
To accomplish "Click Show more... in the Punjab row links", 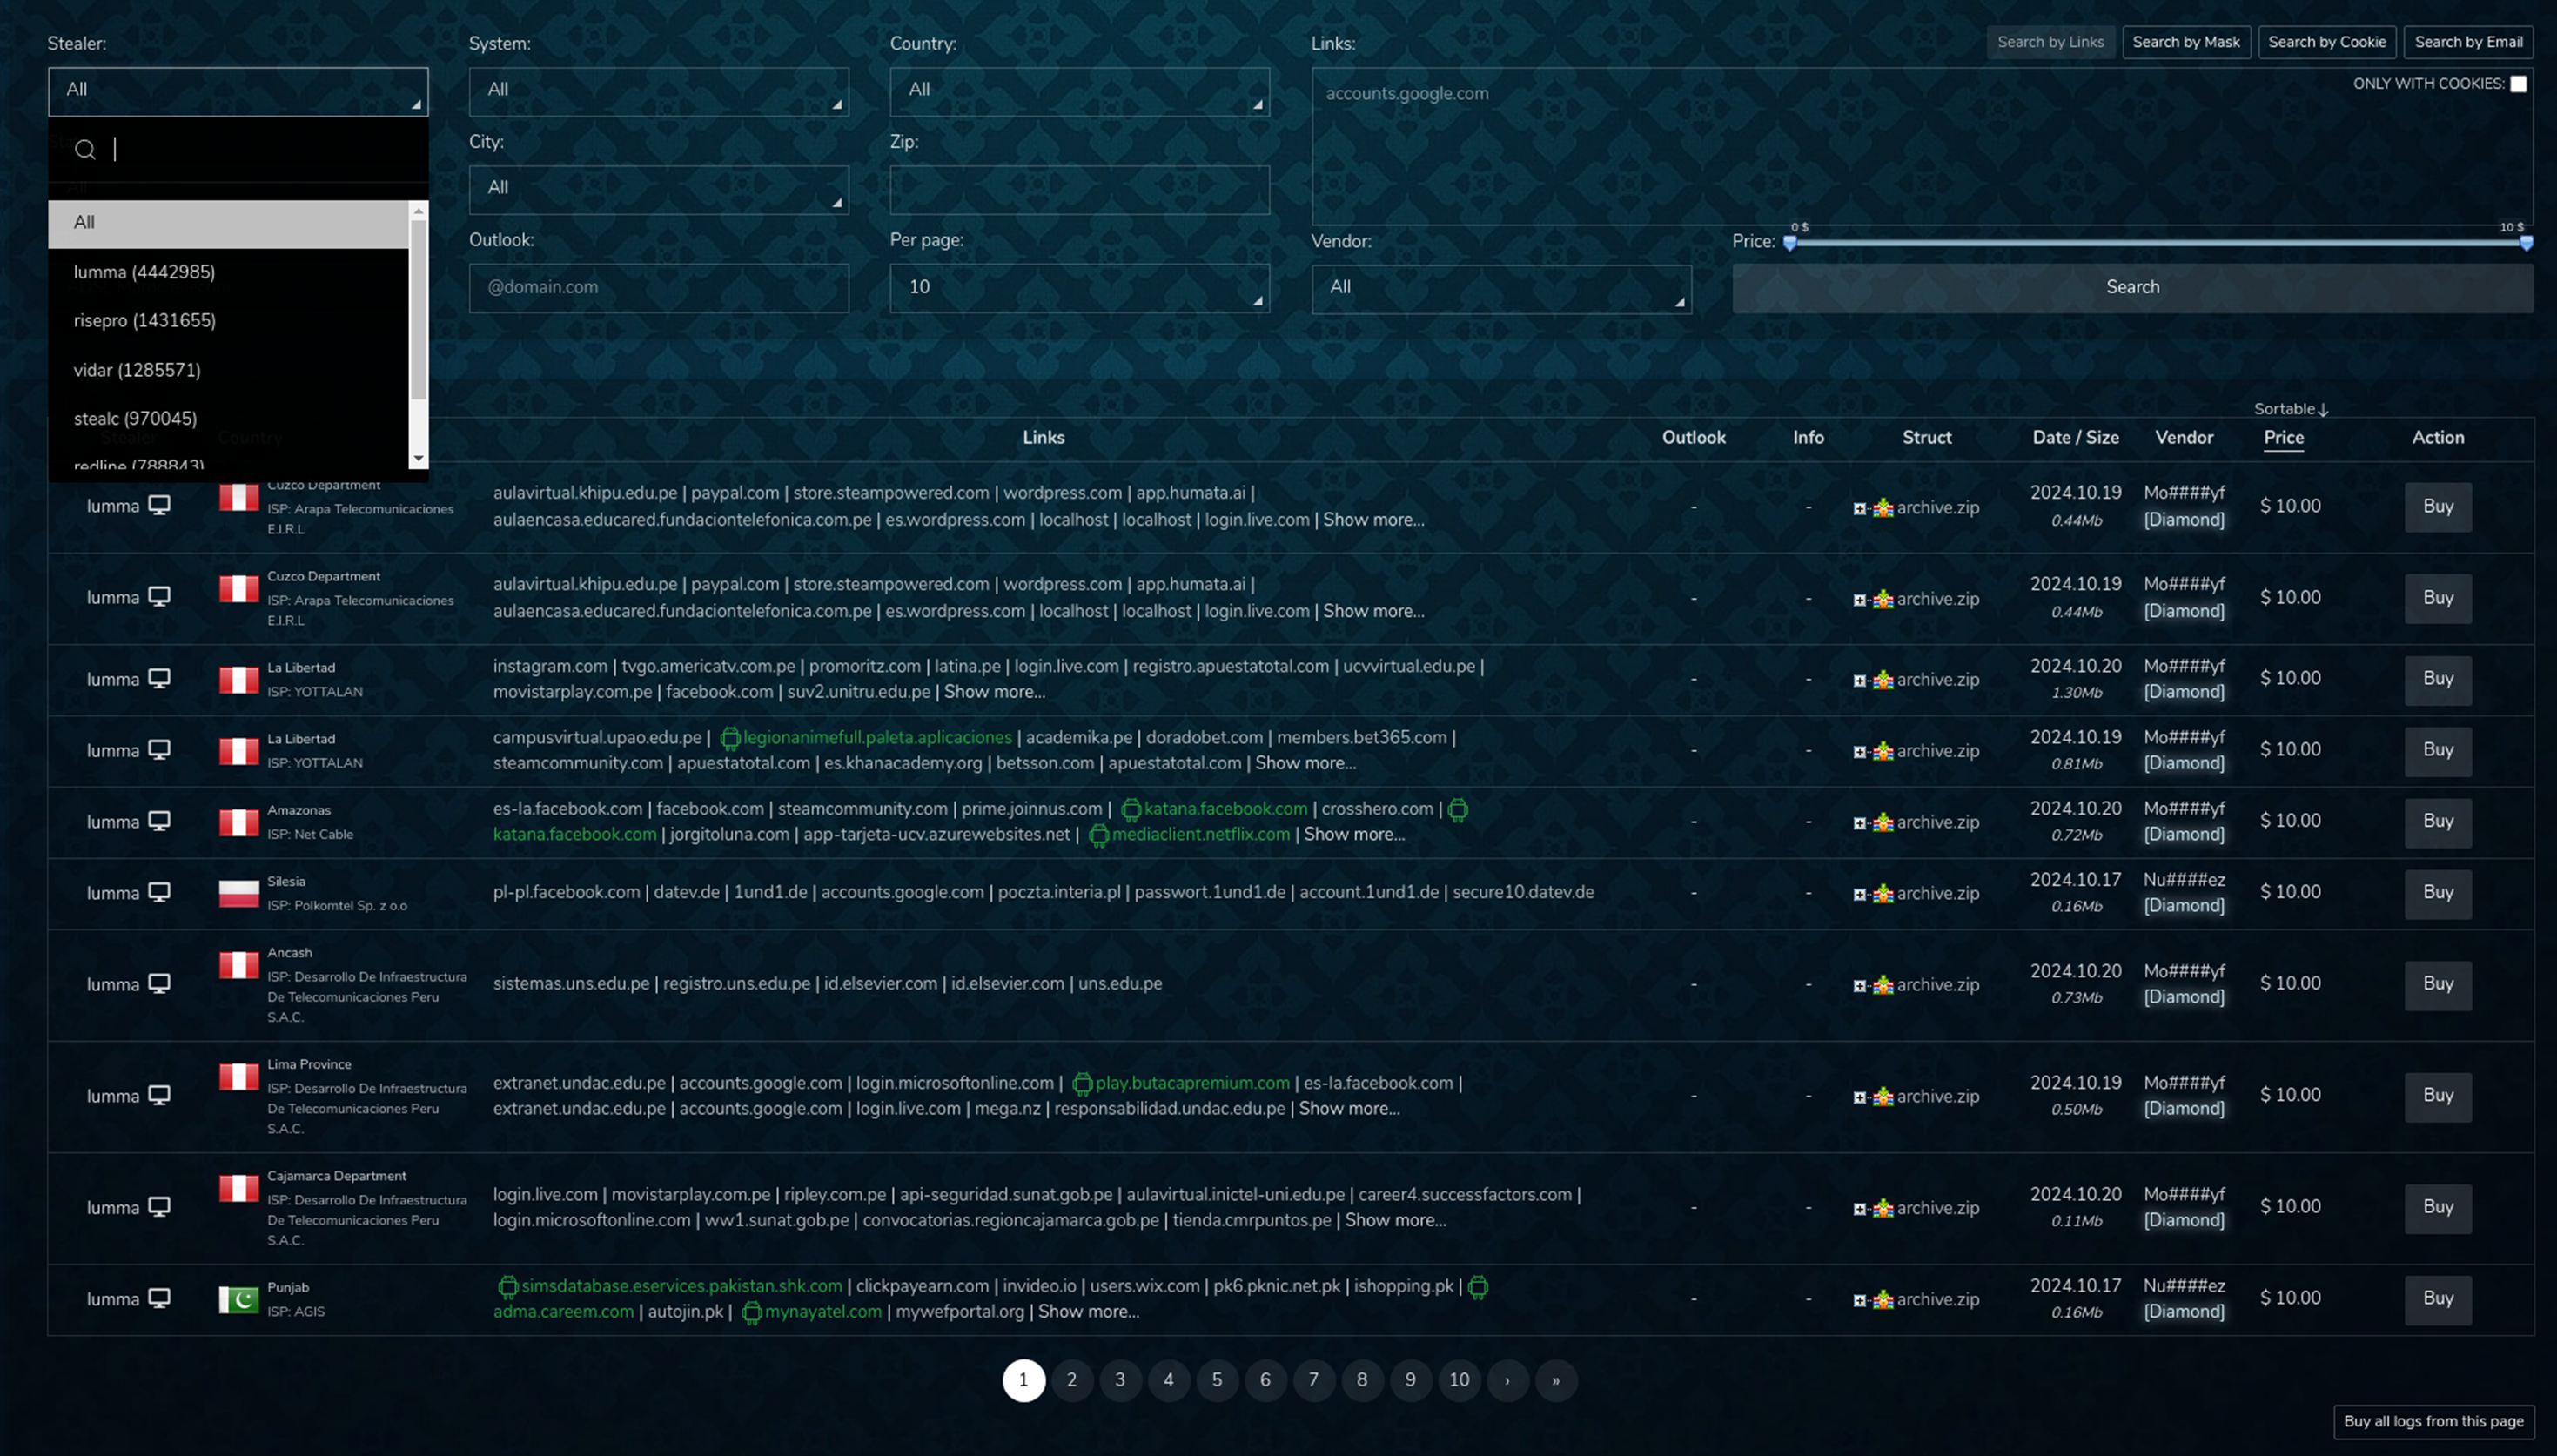I will (1088, 1312).
